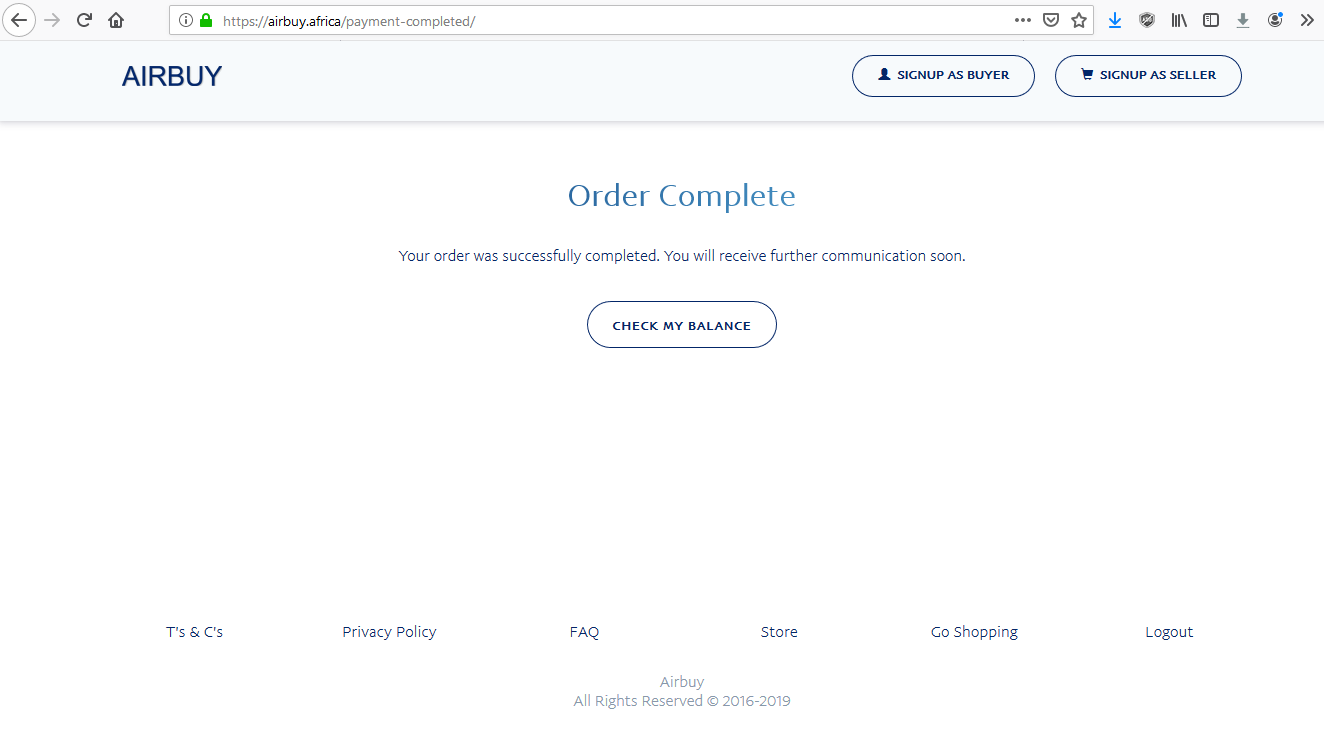Image resolution: width=1324 pixels, height=731 pixels.
Task: Toggle the browser sidebar view
Action: [x=1211, y=20]
